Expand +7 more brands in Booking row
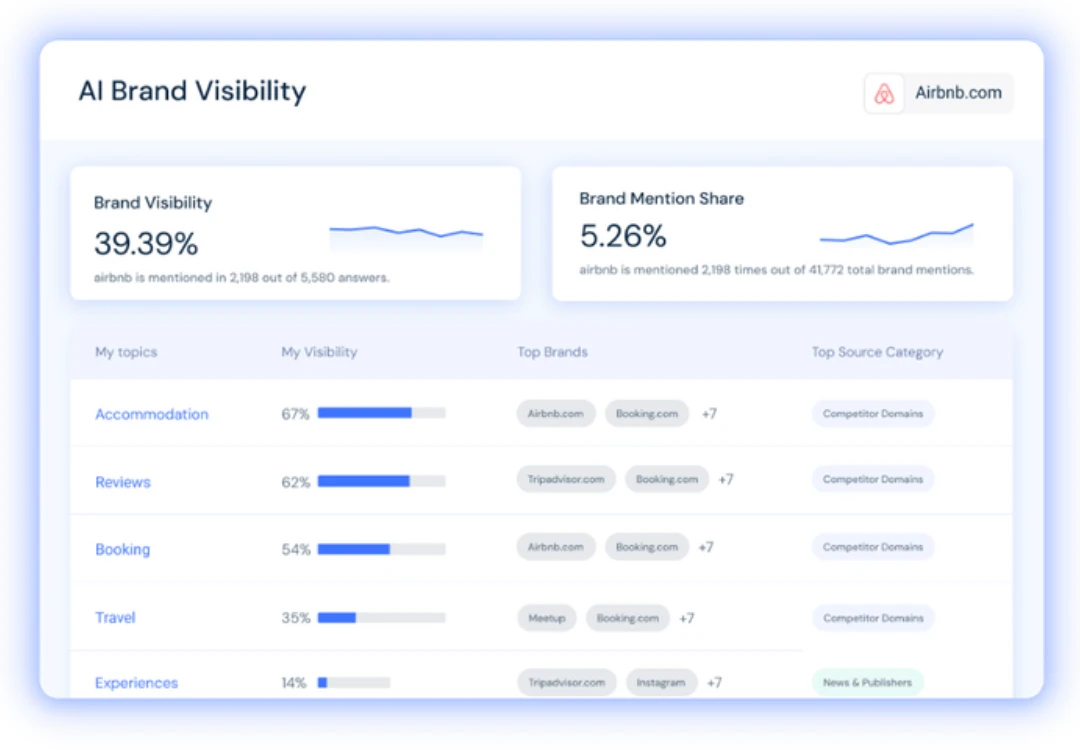 coord(706,548)
